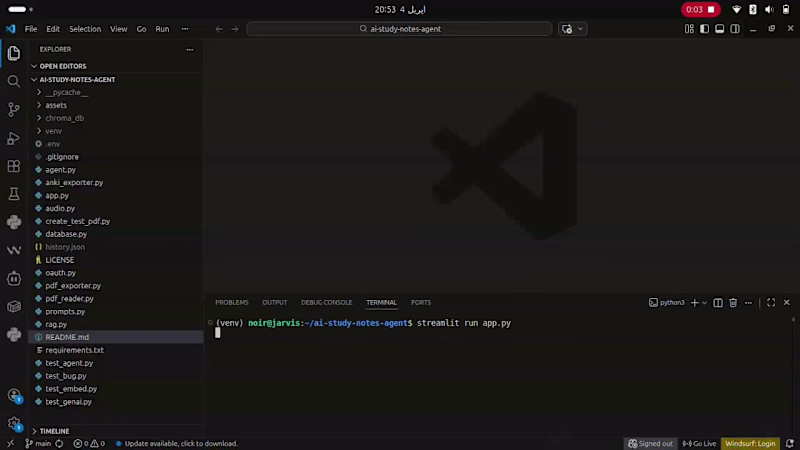The height and width of the screenshot is (450, 800).
Task: Expand the TIMELINE section
Action: 34,431
